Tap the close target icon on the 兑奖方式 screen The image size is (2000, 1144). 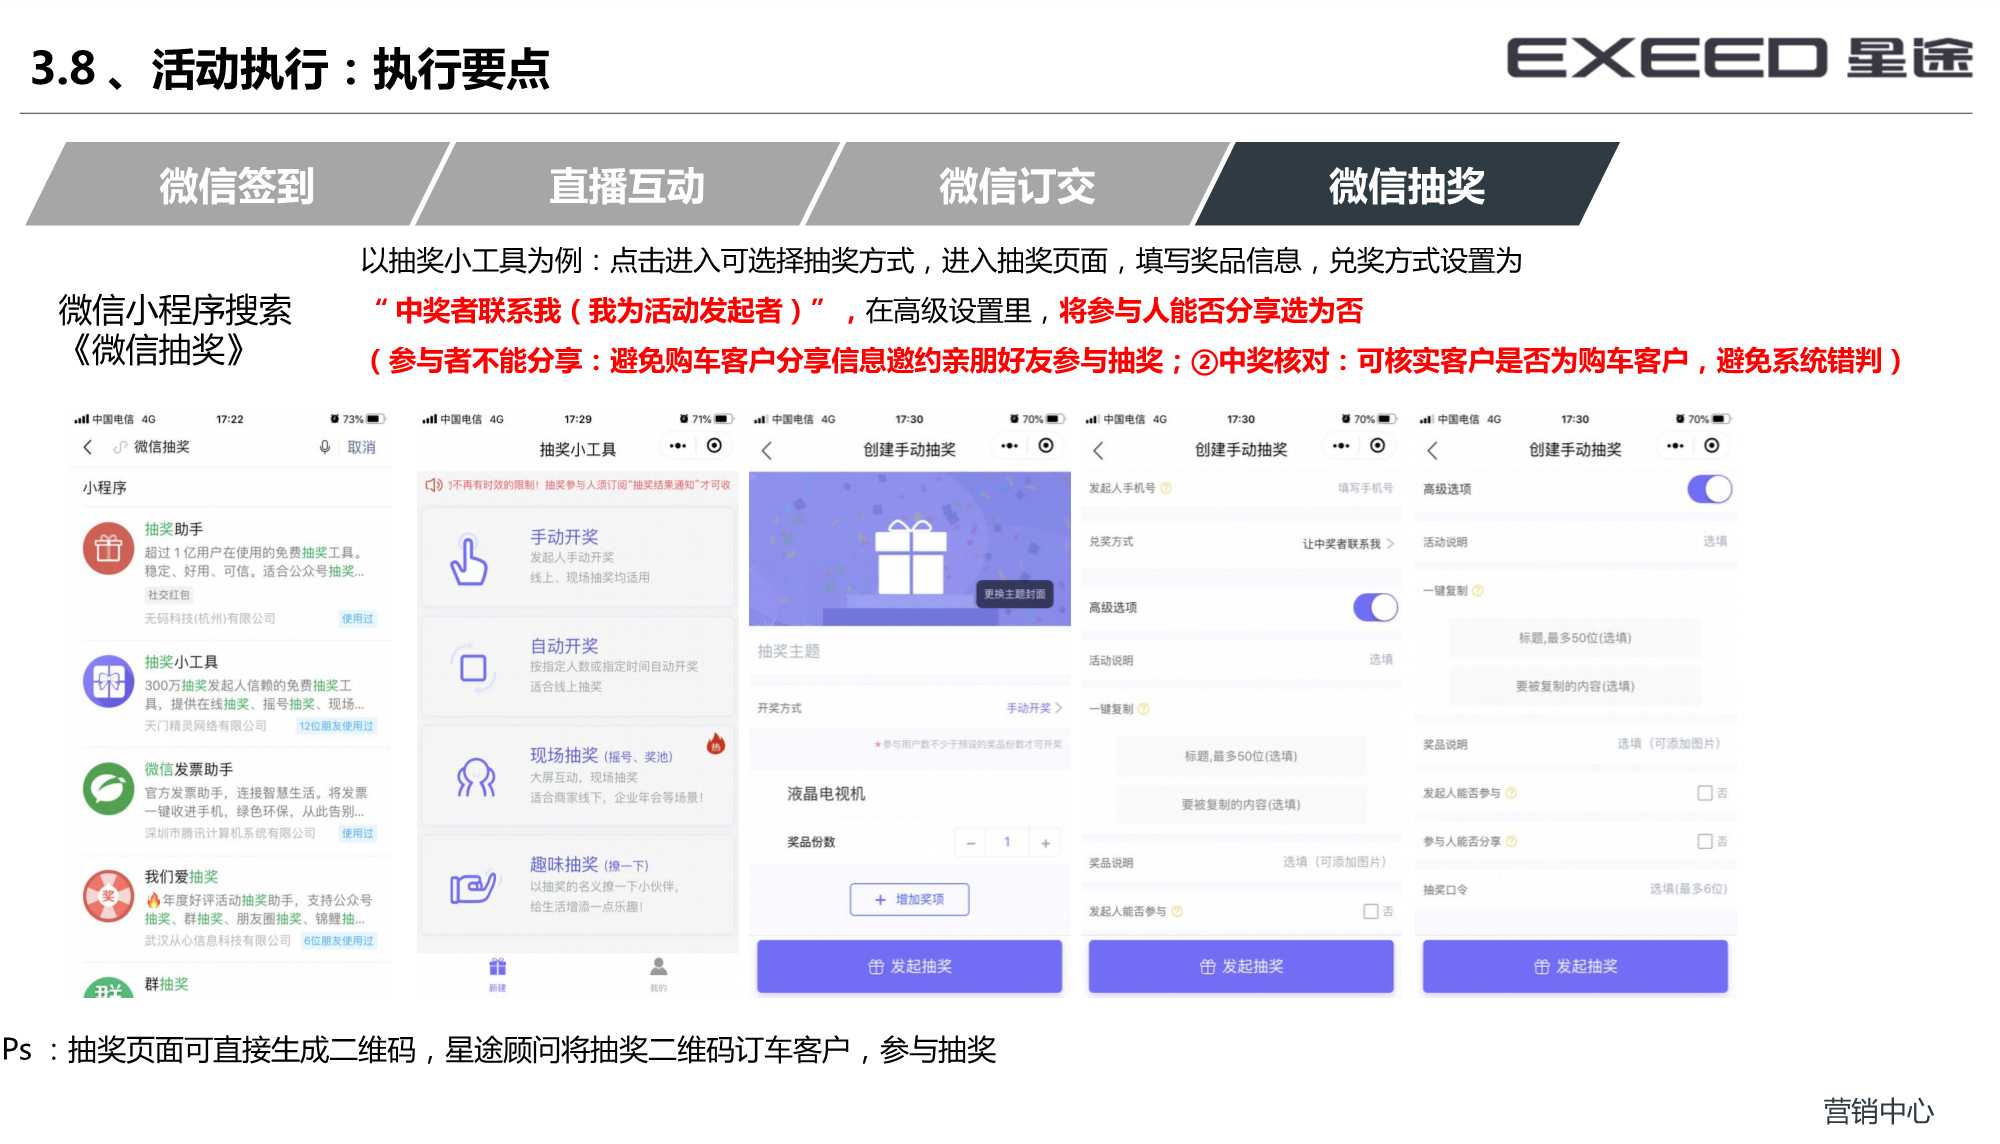[x=1378, y=446]
